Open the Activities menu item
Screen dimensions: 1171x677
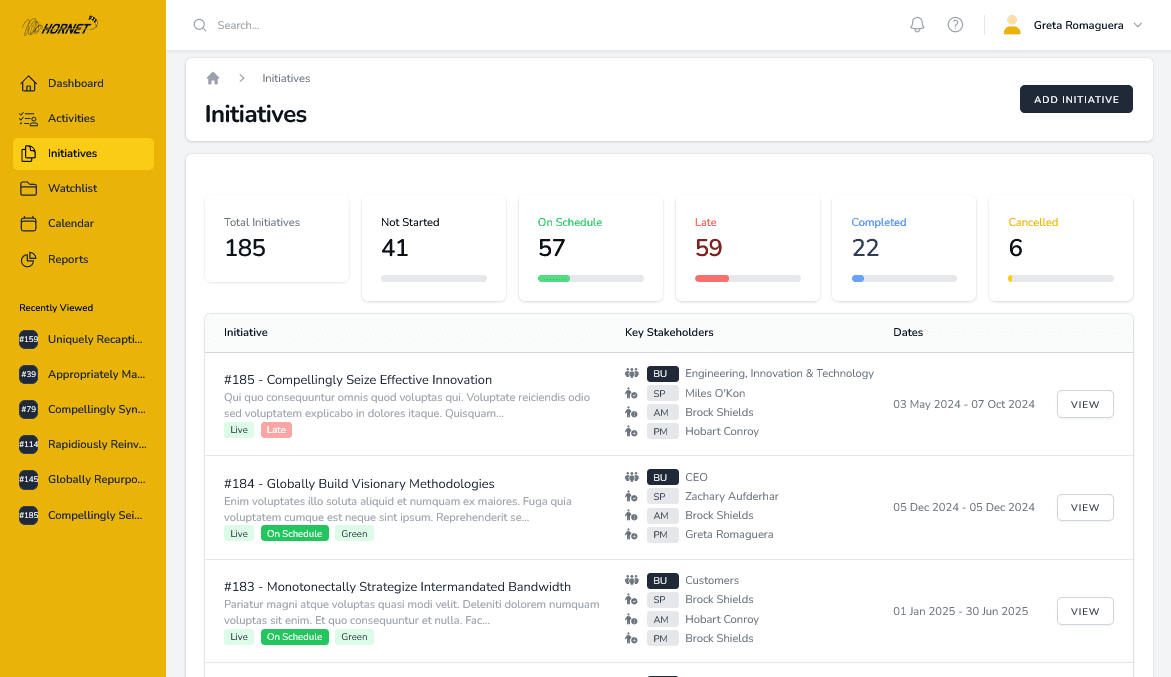pyautogui.click(x=71, y=118)
